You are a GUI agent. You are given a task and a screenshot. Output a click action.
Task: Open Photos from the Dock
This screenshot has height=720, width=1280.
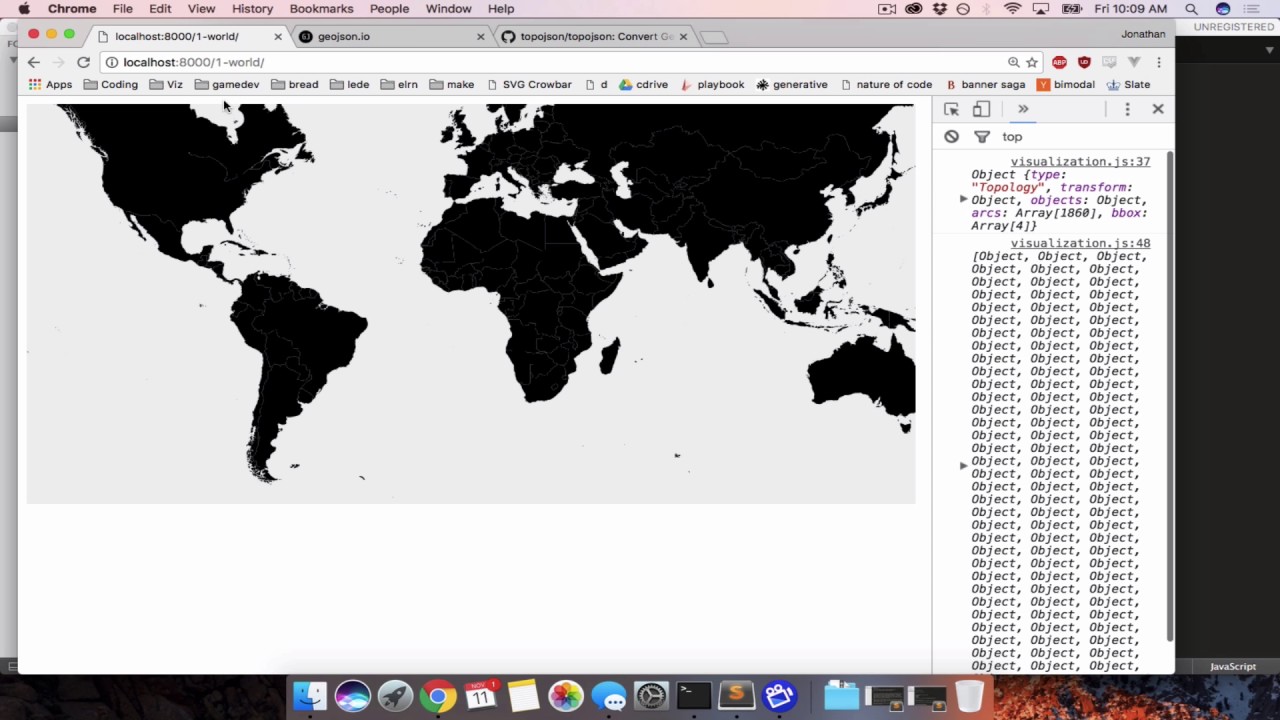565,695
